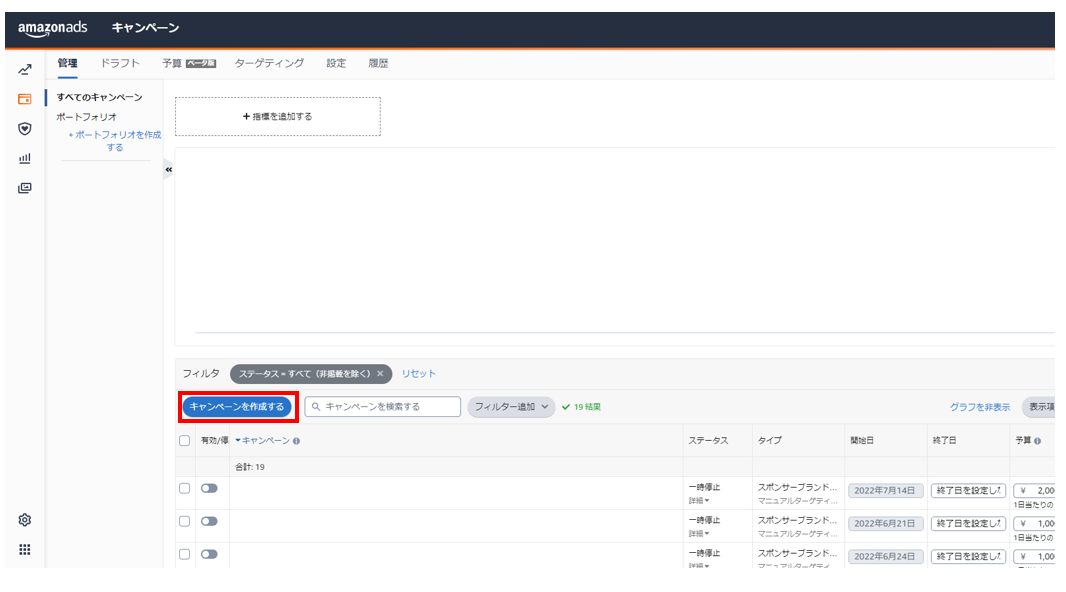The image size is (1066, 592).
Task: Collapse the side panel with double chevron
Action: (169, 169)
